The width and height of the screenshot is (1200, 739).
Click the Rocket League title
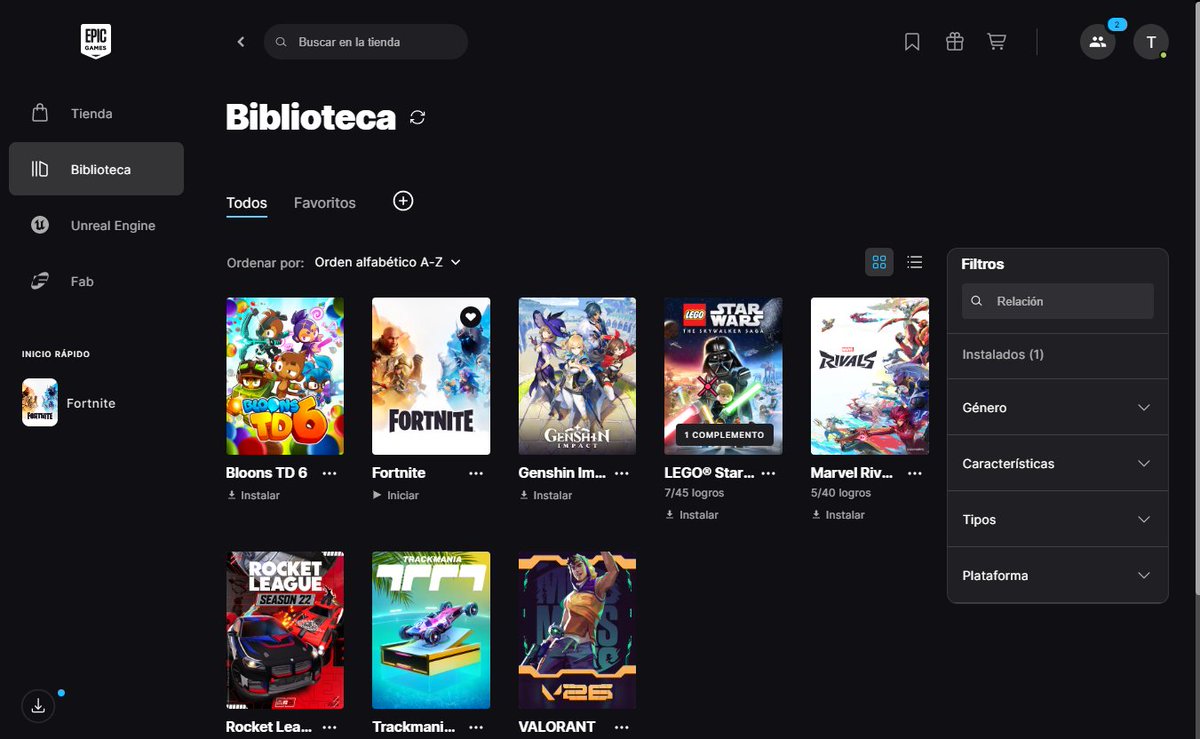point(269,727)
